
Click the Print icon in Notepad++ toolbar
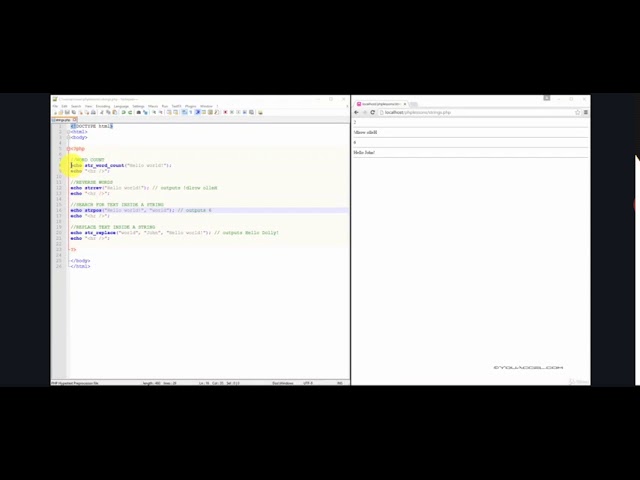coord(93,112)
